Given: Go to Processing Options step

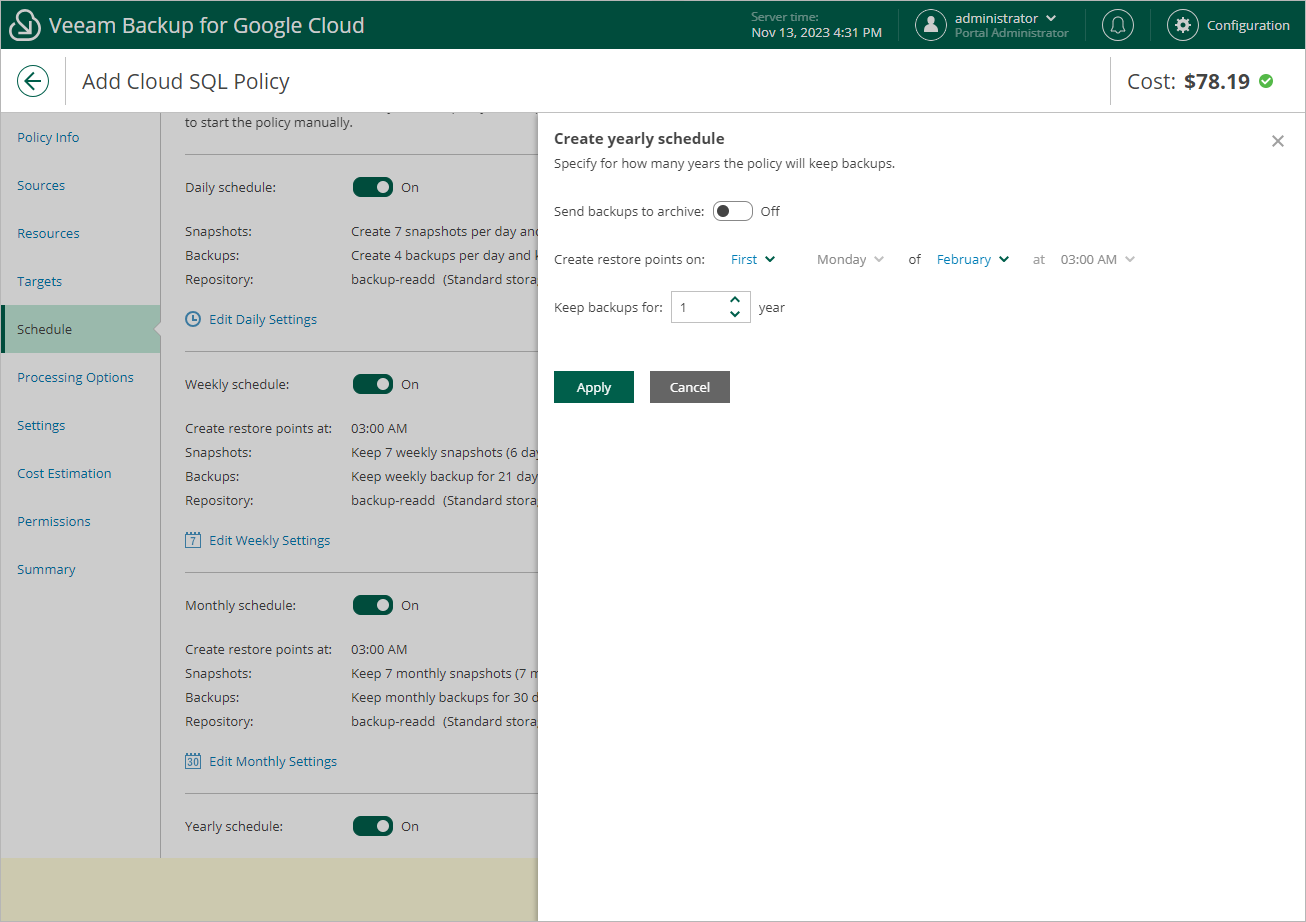Looking at the screenshot, I should point(75,377).
